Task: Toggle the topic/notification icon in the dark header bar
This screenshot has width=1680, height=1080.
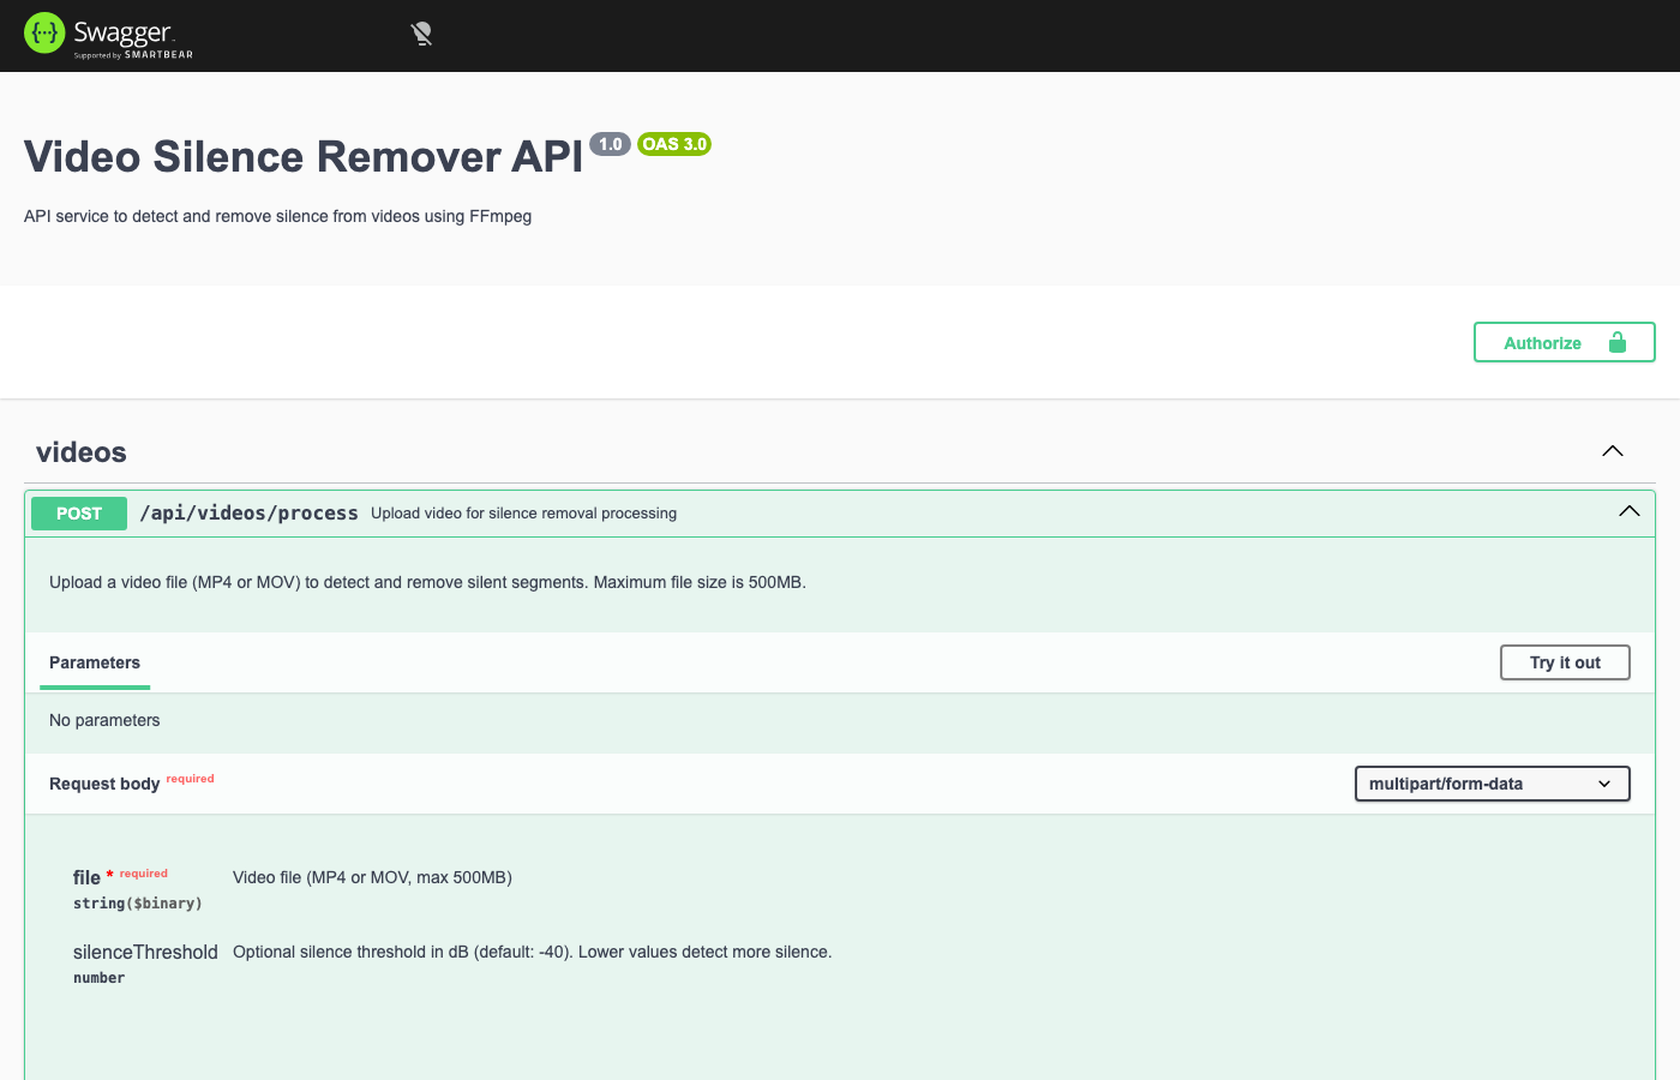Action: point(421,33)
